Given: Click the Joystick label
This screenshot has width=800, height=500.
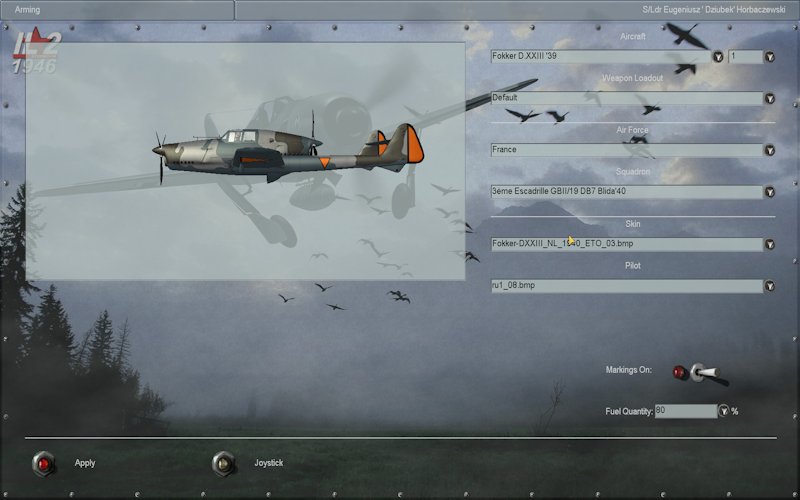Looking at the screenshot, I should pos(268,463).
